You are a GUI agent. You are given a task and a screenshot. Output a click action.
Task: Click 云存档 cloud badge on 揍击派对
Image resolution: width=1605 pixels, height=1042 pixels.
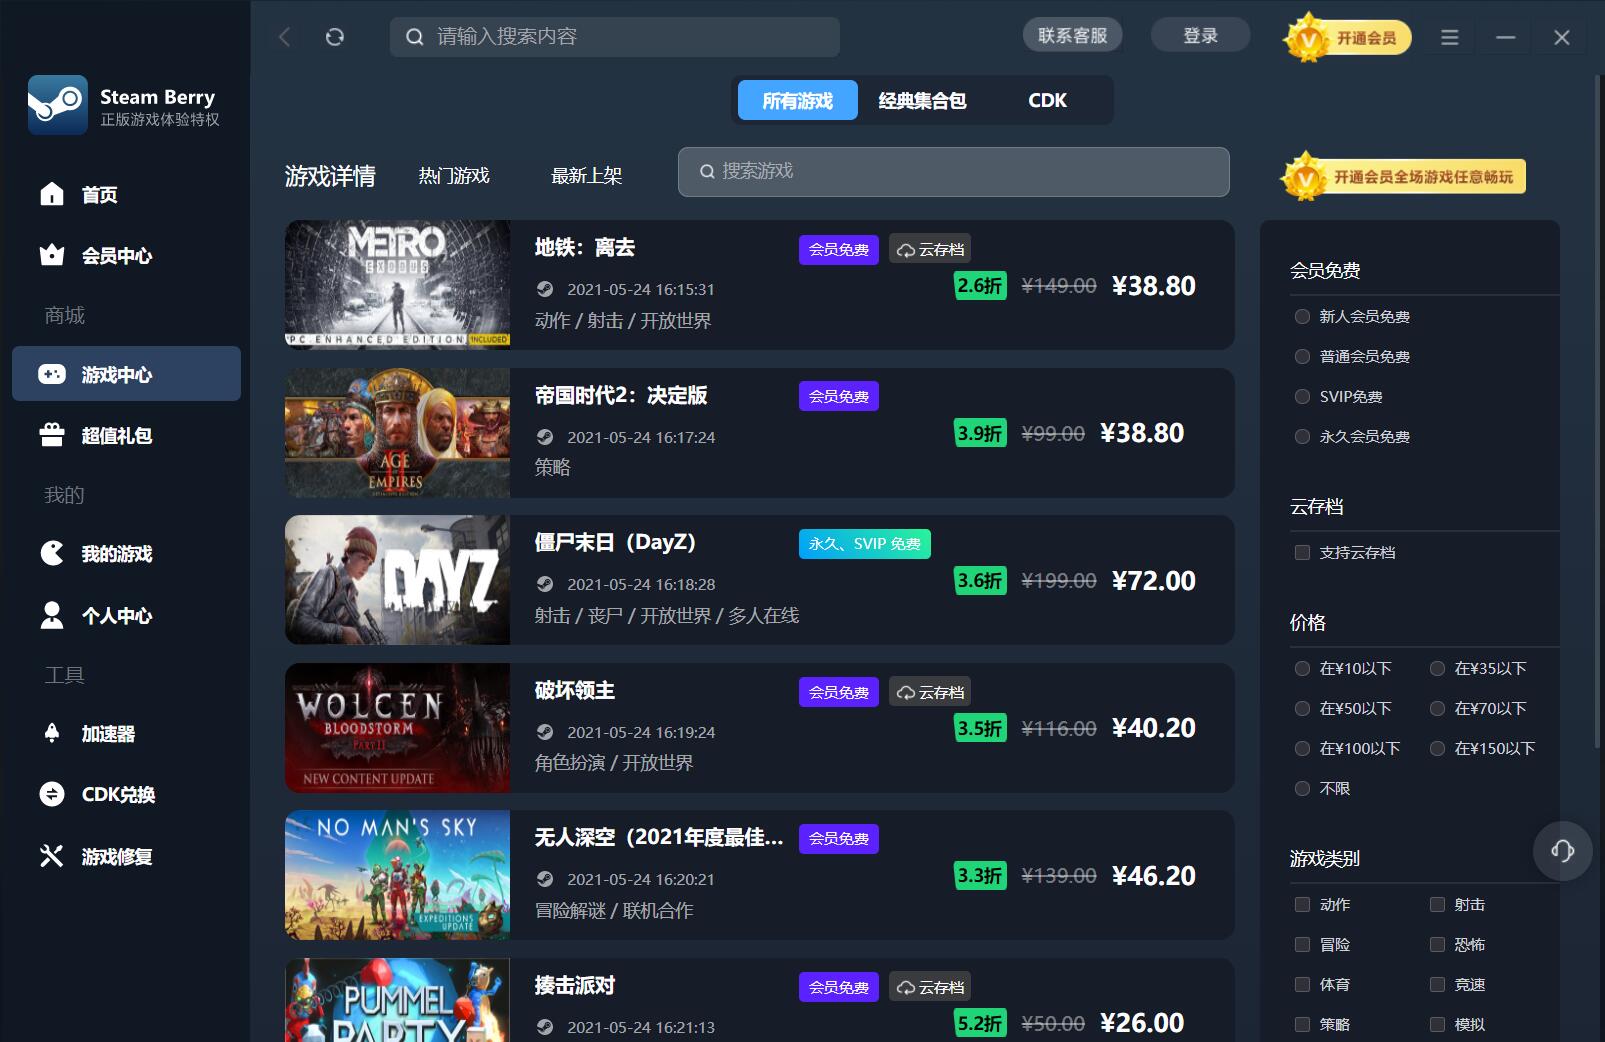[930, 987]
